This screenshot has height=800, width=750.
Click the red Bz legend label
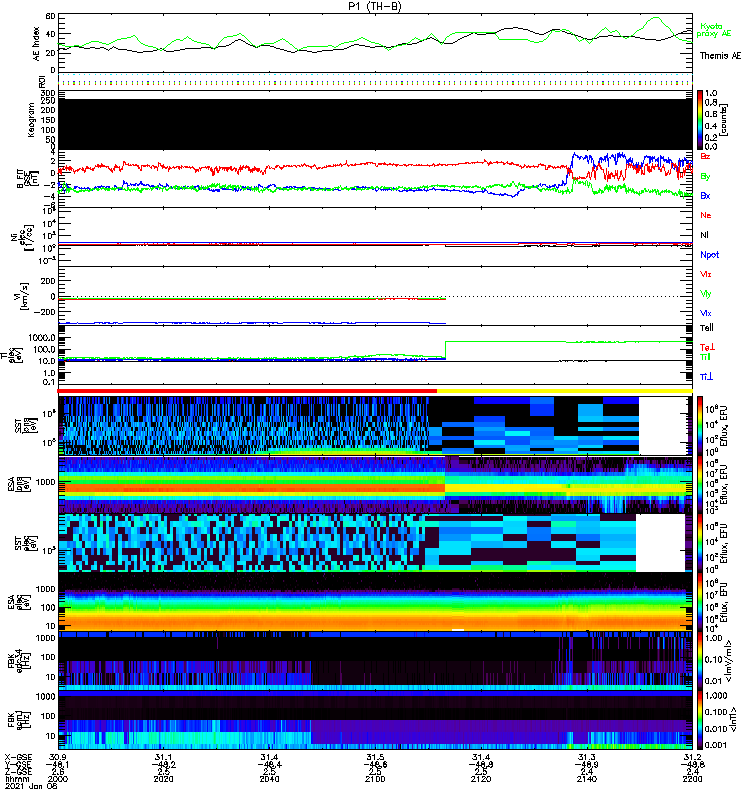[x=705, y=156]
